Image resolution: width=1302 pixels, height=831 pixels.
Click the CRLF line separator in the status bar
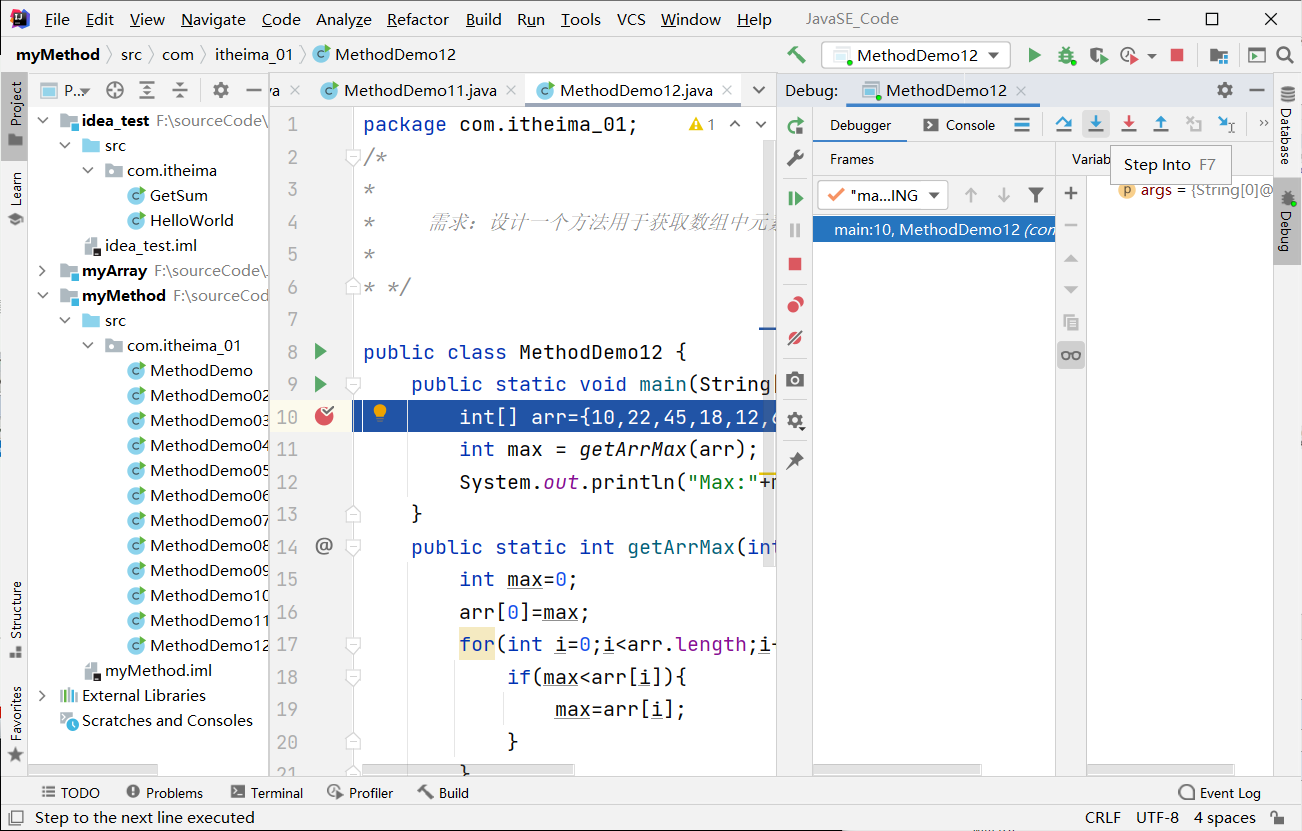tap(1102, 818)
